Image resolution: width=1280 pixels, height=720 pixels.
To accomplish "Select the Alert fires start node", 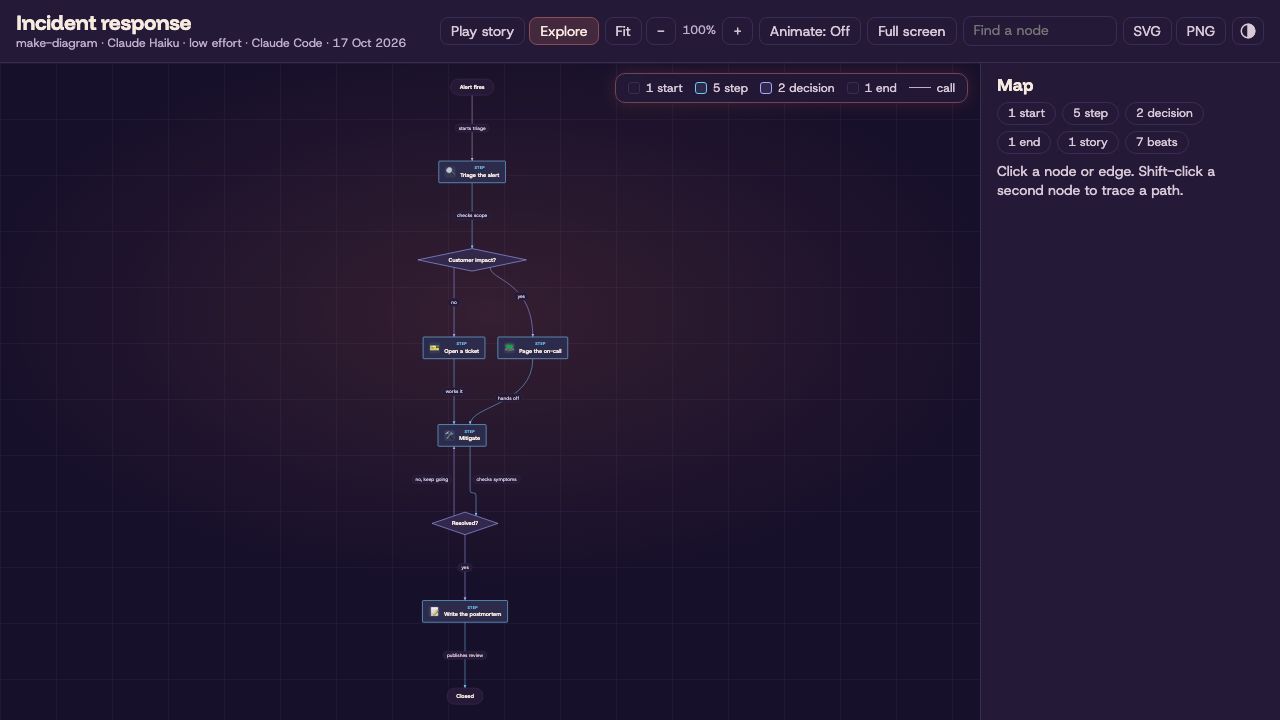I will pyautogui.click(x=472, y=87).
